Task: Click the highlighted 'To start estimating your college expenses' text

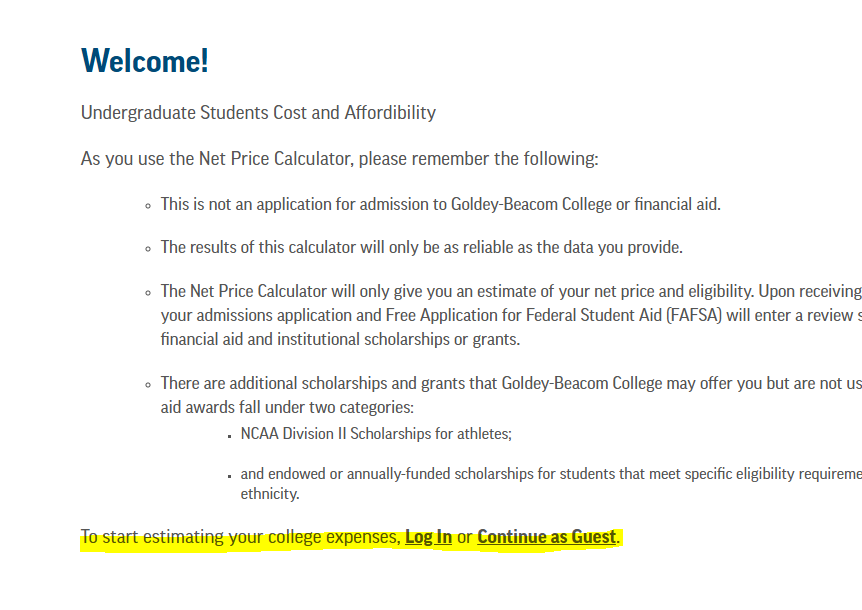Action: (x=240, y=537)
